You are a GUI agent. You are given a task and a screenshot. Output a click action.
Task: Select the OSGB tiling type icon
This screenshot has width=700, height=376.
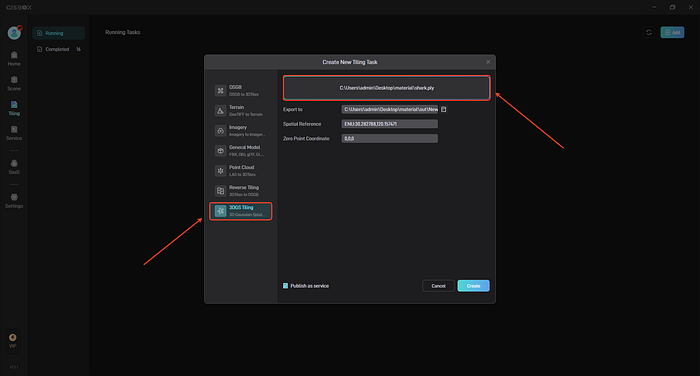(x=221, y=91)
